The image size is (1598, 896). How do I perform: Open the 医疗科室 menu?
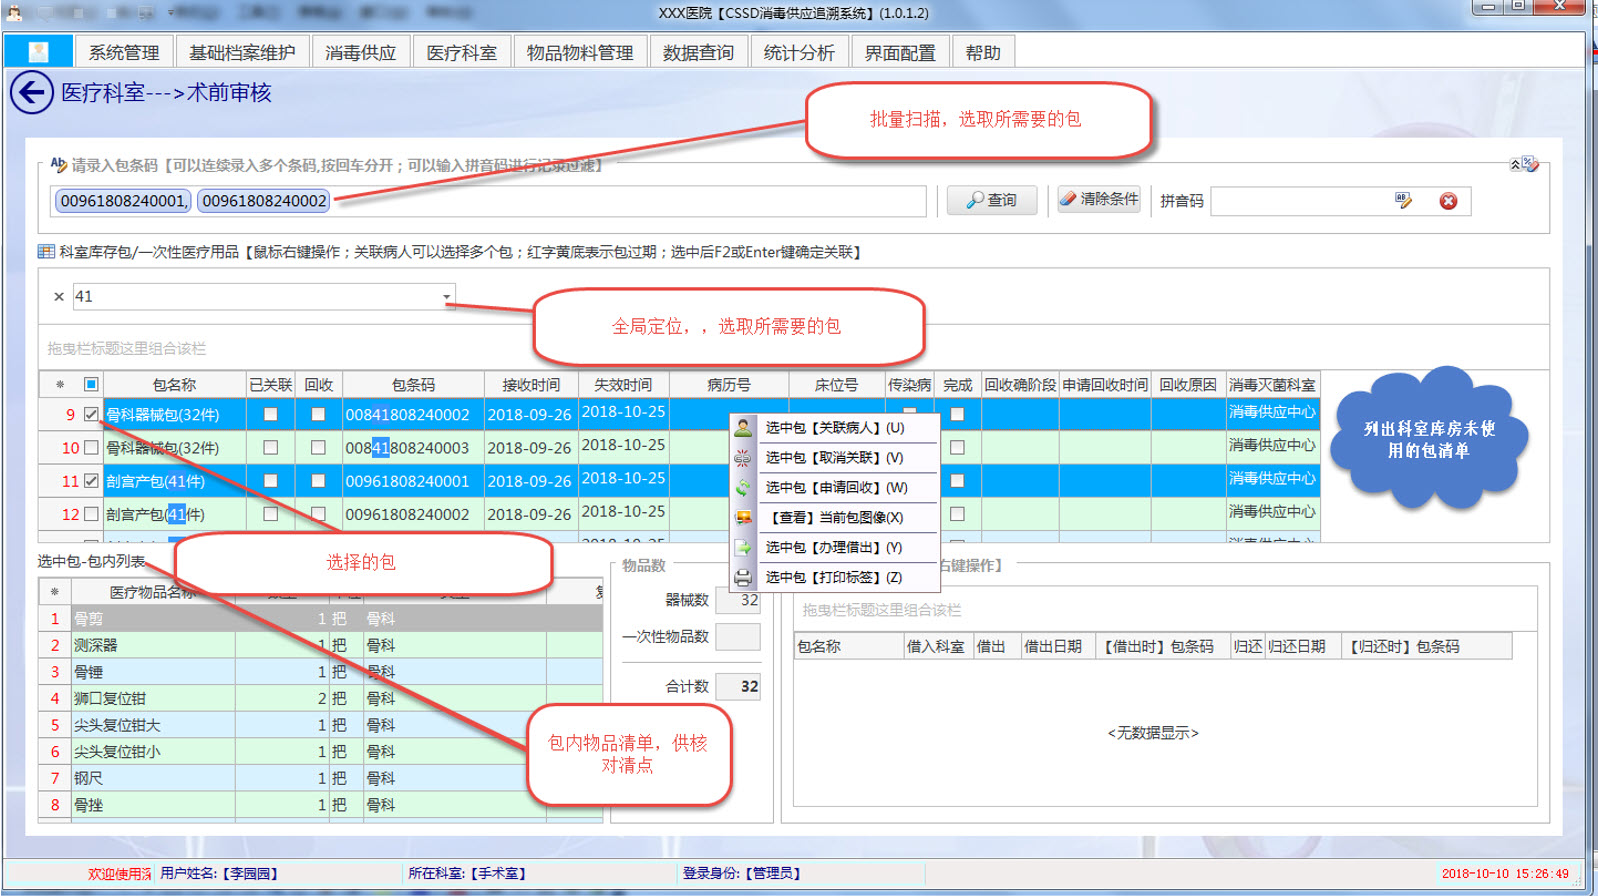(x=461, y=53)
